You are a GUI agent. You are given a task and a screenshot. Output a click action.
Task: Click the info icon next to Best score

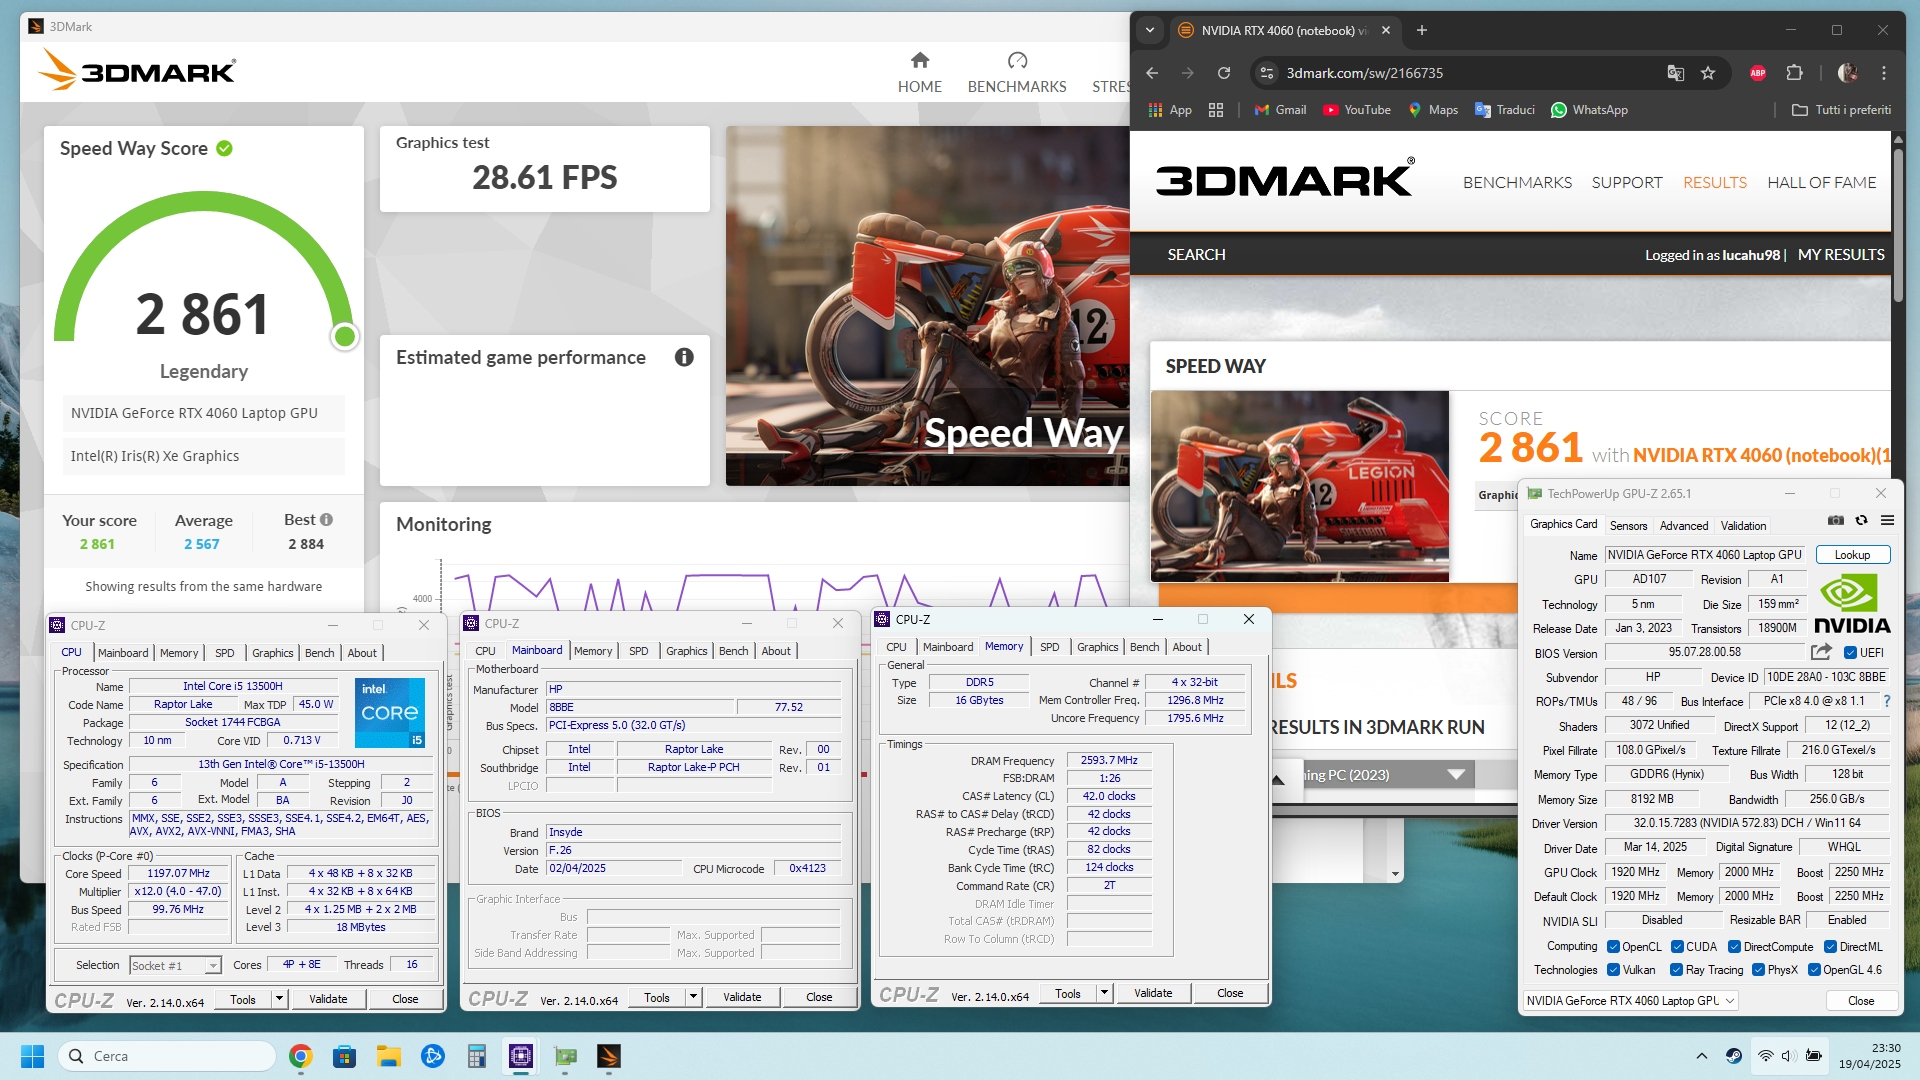coord(326,520)
